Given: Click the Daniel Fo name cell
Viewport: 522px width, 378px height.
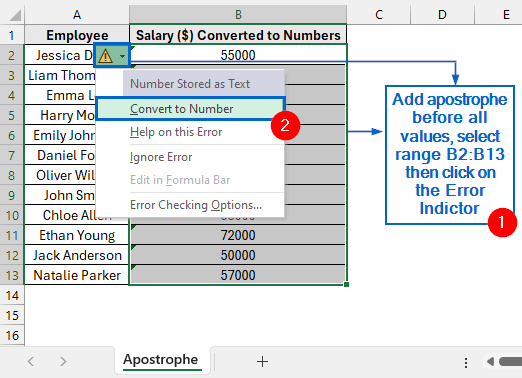Looking at the screenshot, I should coord(60,155).
